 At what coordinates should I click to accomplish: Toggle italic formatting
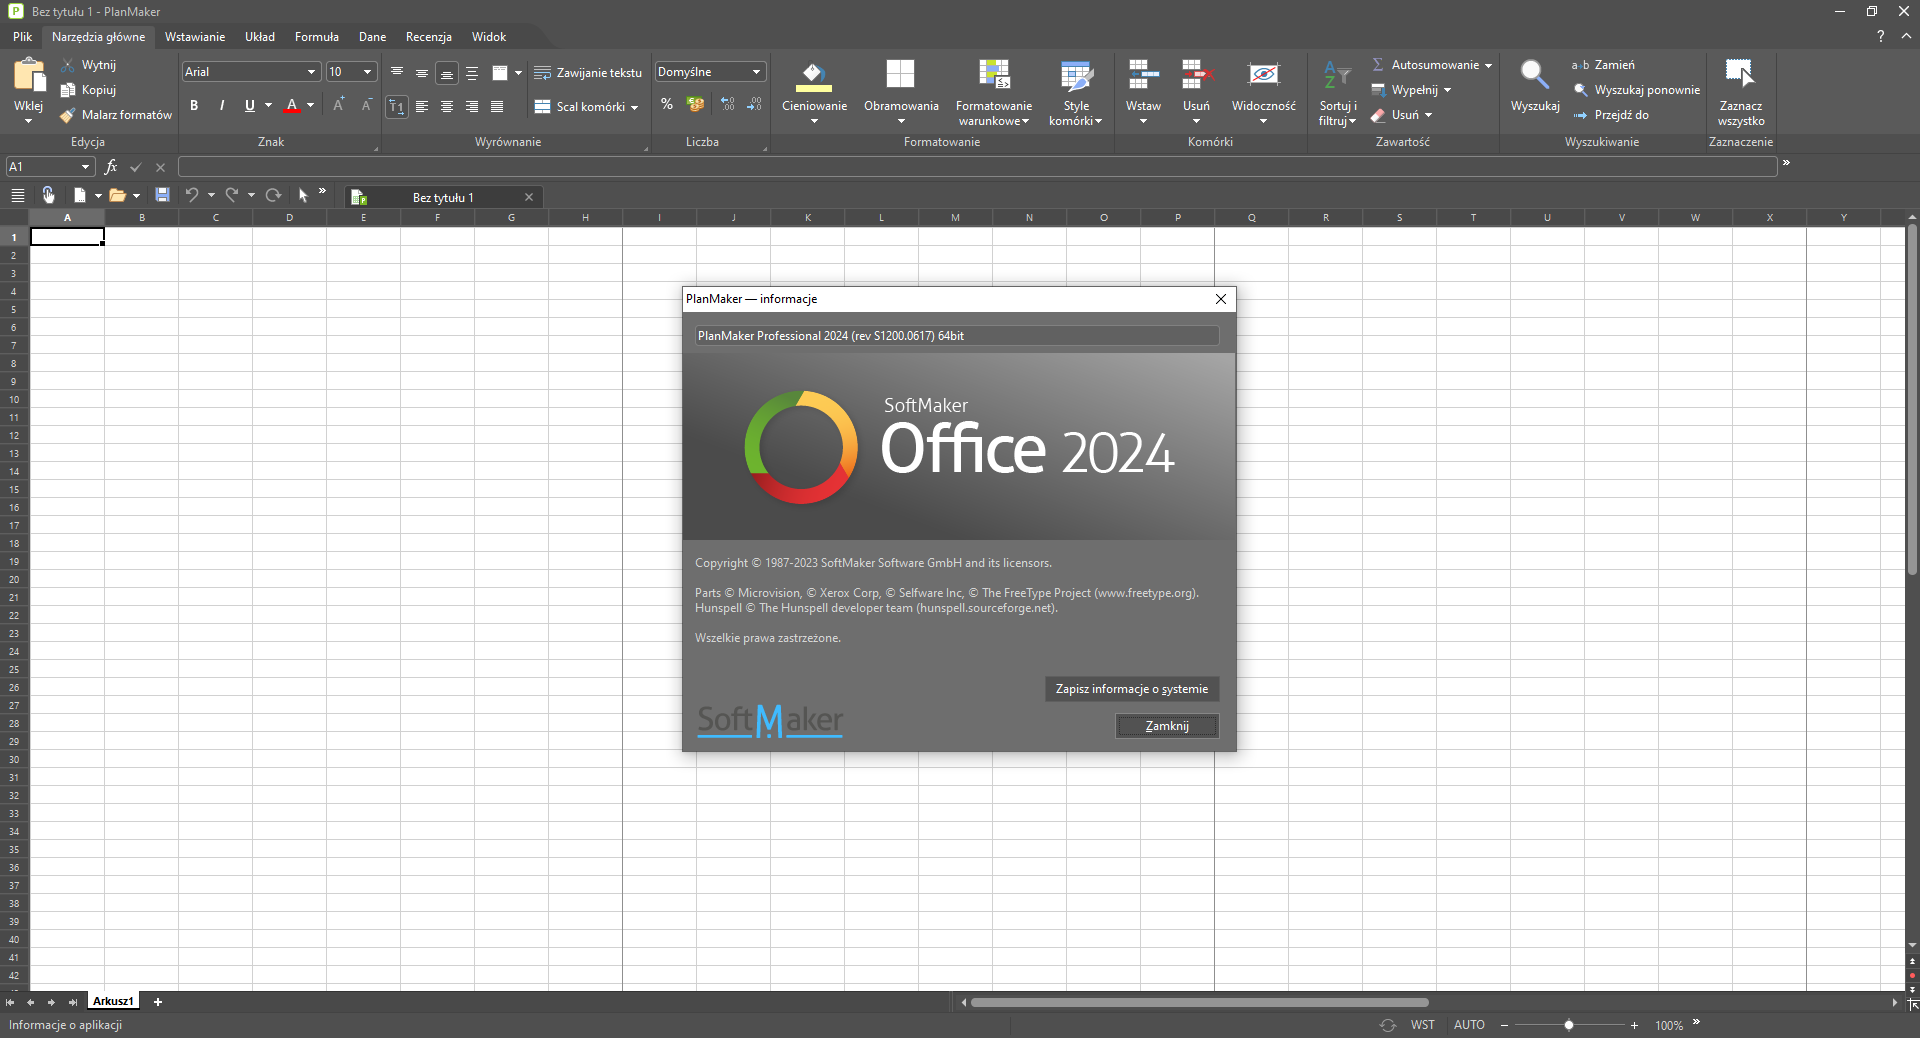click(221, 106)
